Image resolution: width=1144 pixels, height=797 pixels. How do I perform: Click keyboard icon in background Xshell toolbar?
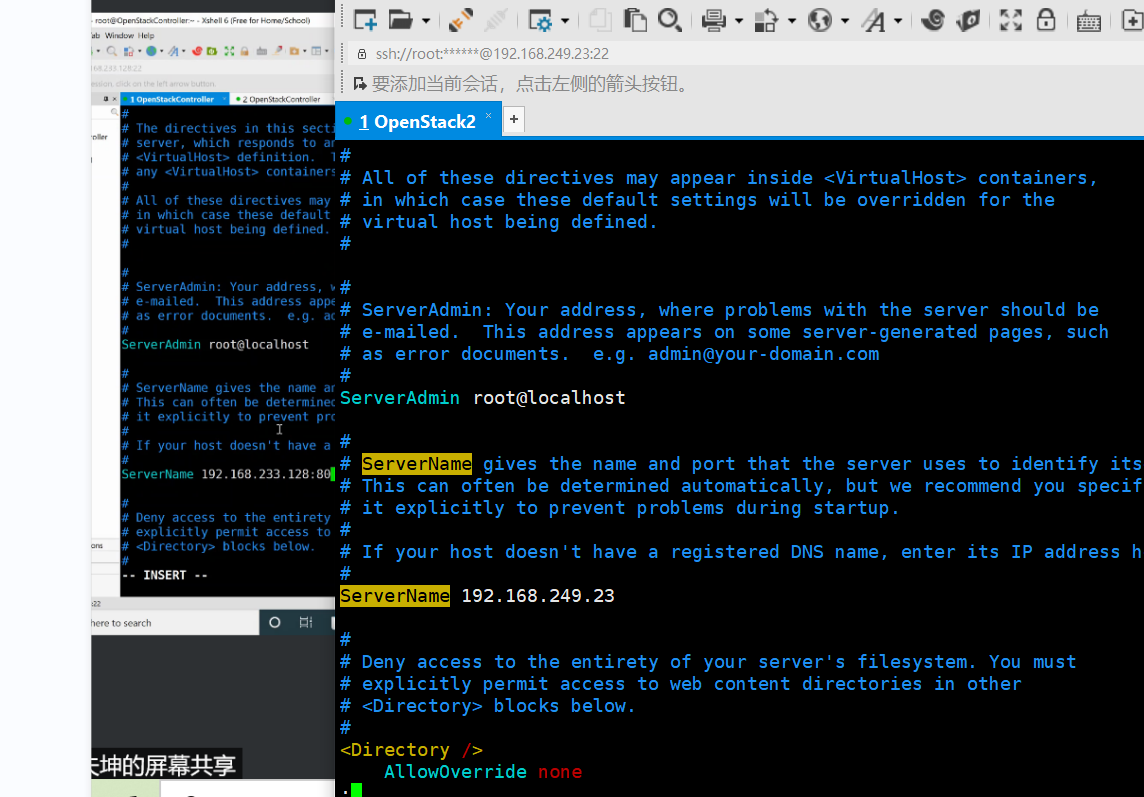coord(260,51)
